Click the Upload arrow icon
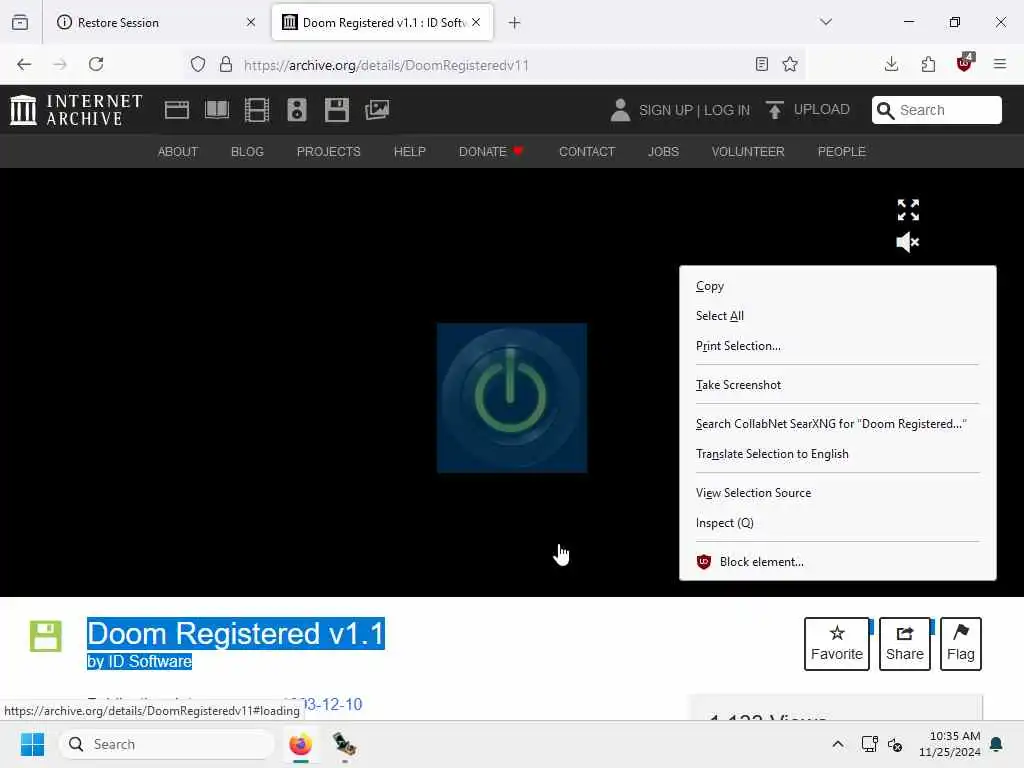 [775, 110]
